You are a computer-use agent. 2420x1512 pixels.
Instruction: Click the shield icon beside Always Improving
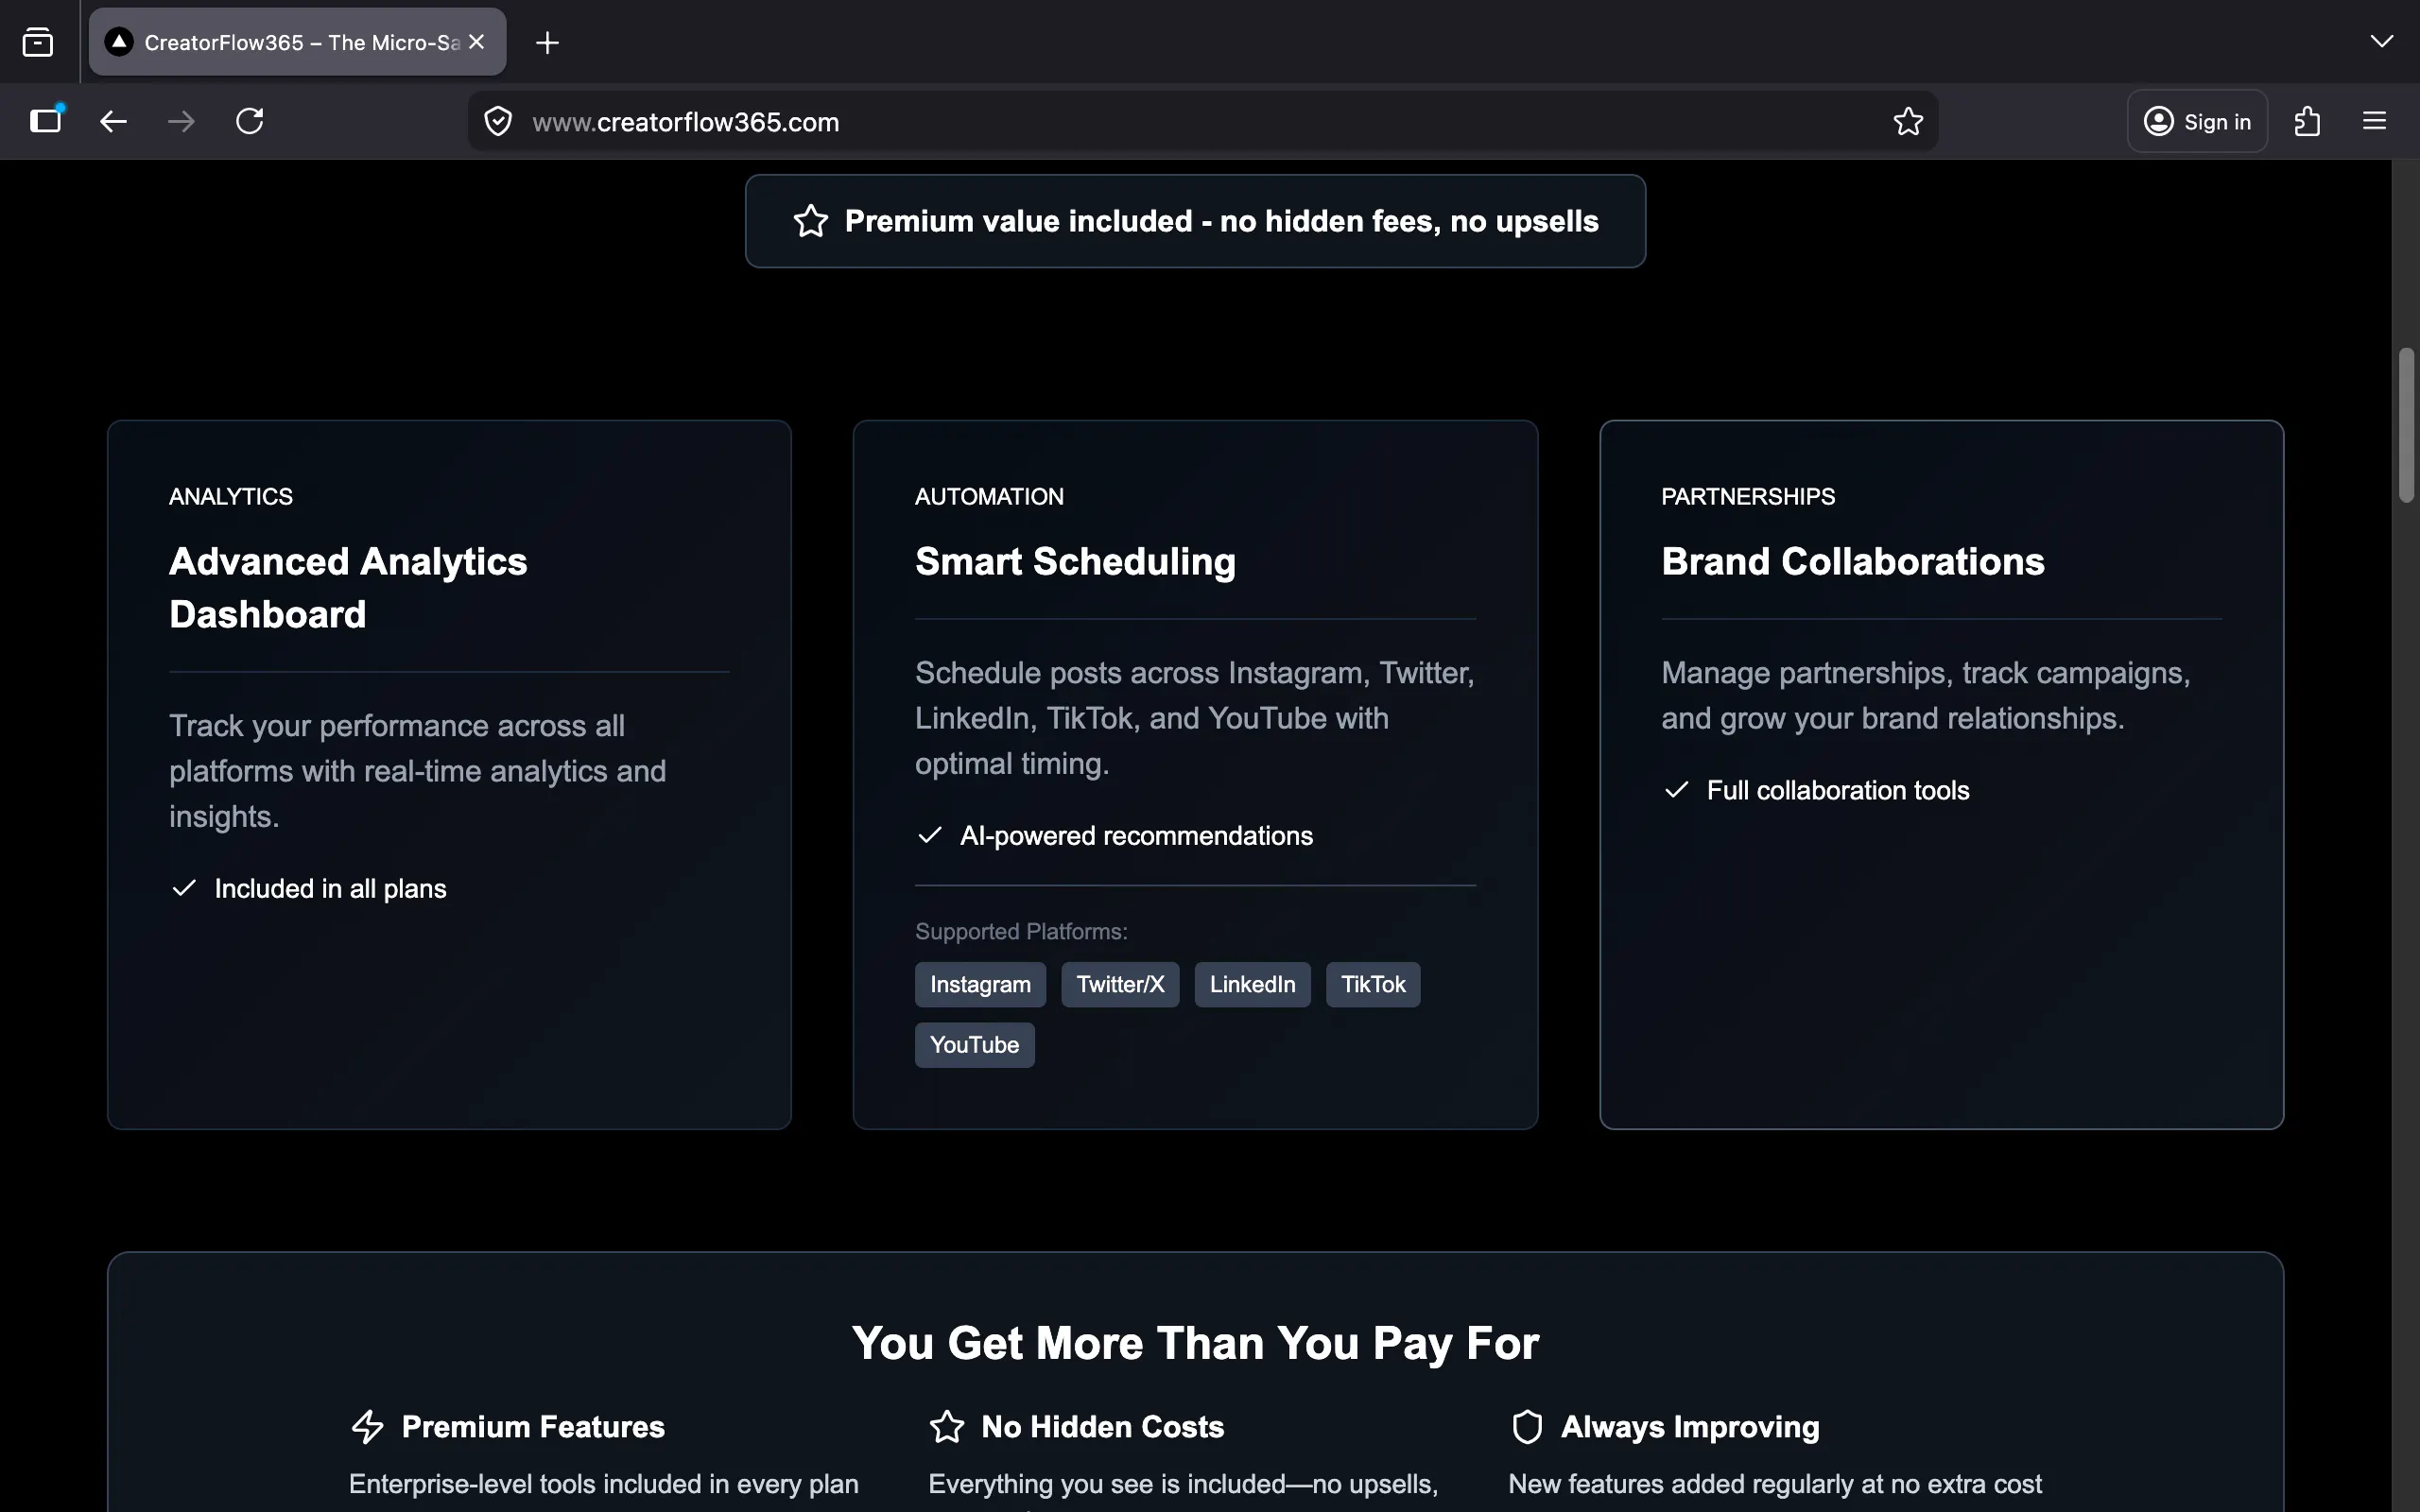[x=1527, y=1427]
